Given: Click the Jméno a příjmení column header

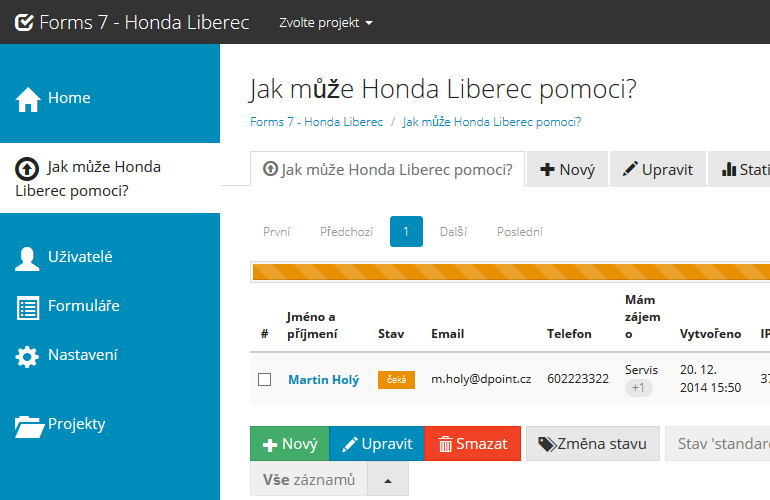Looking at the screenshot, I should pos(312,325).
